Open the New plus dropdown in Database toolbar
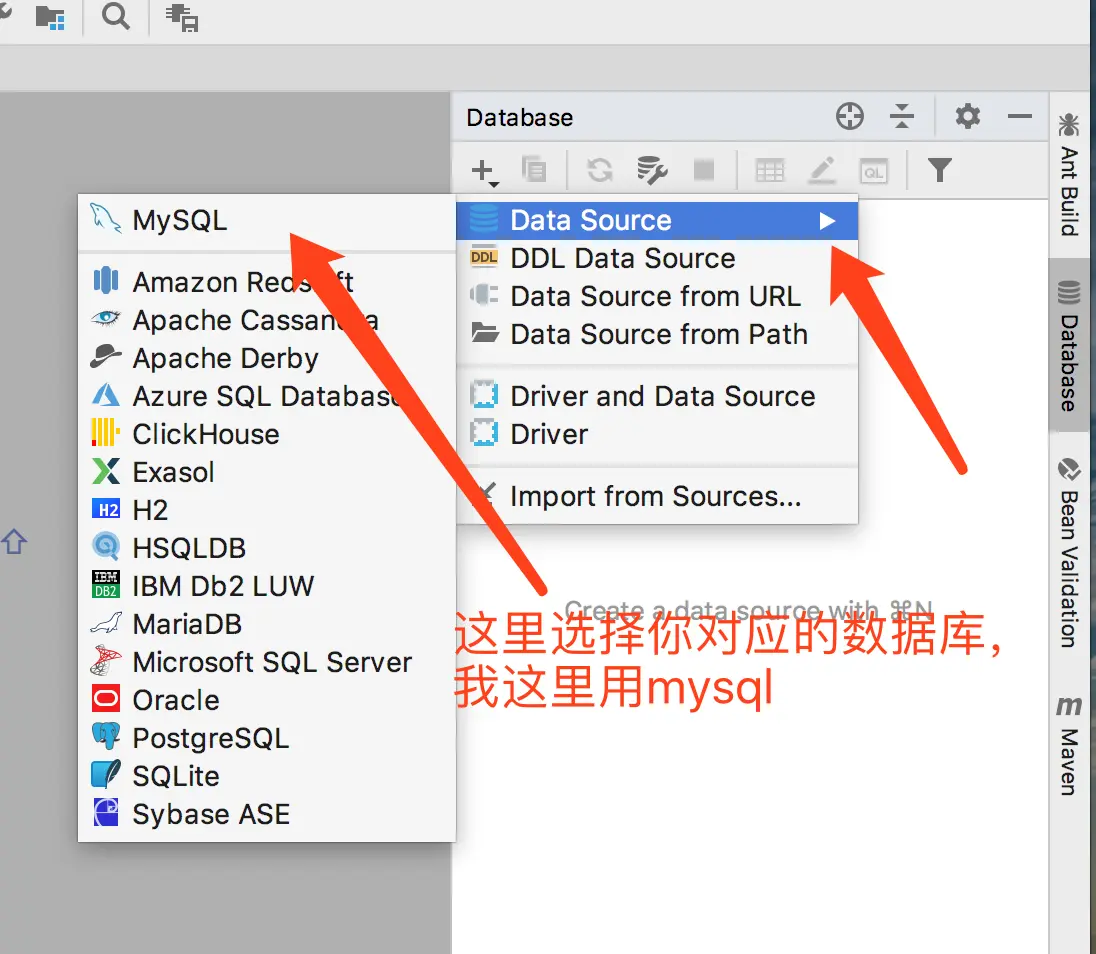Screen dimensions: 1096x954 tap(484, 171)
